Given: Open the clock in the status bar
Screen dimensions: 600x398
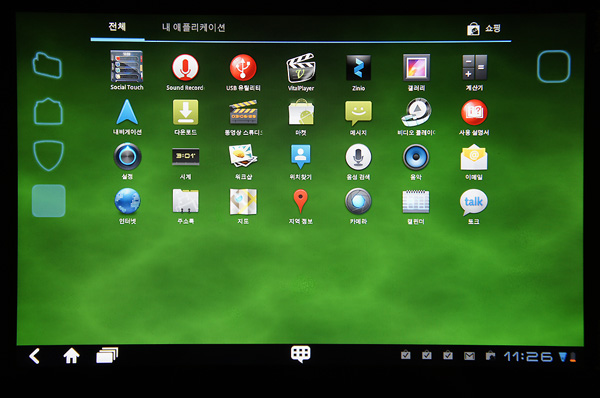Looking at the screenshot, I should point(528,357).
